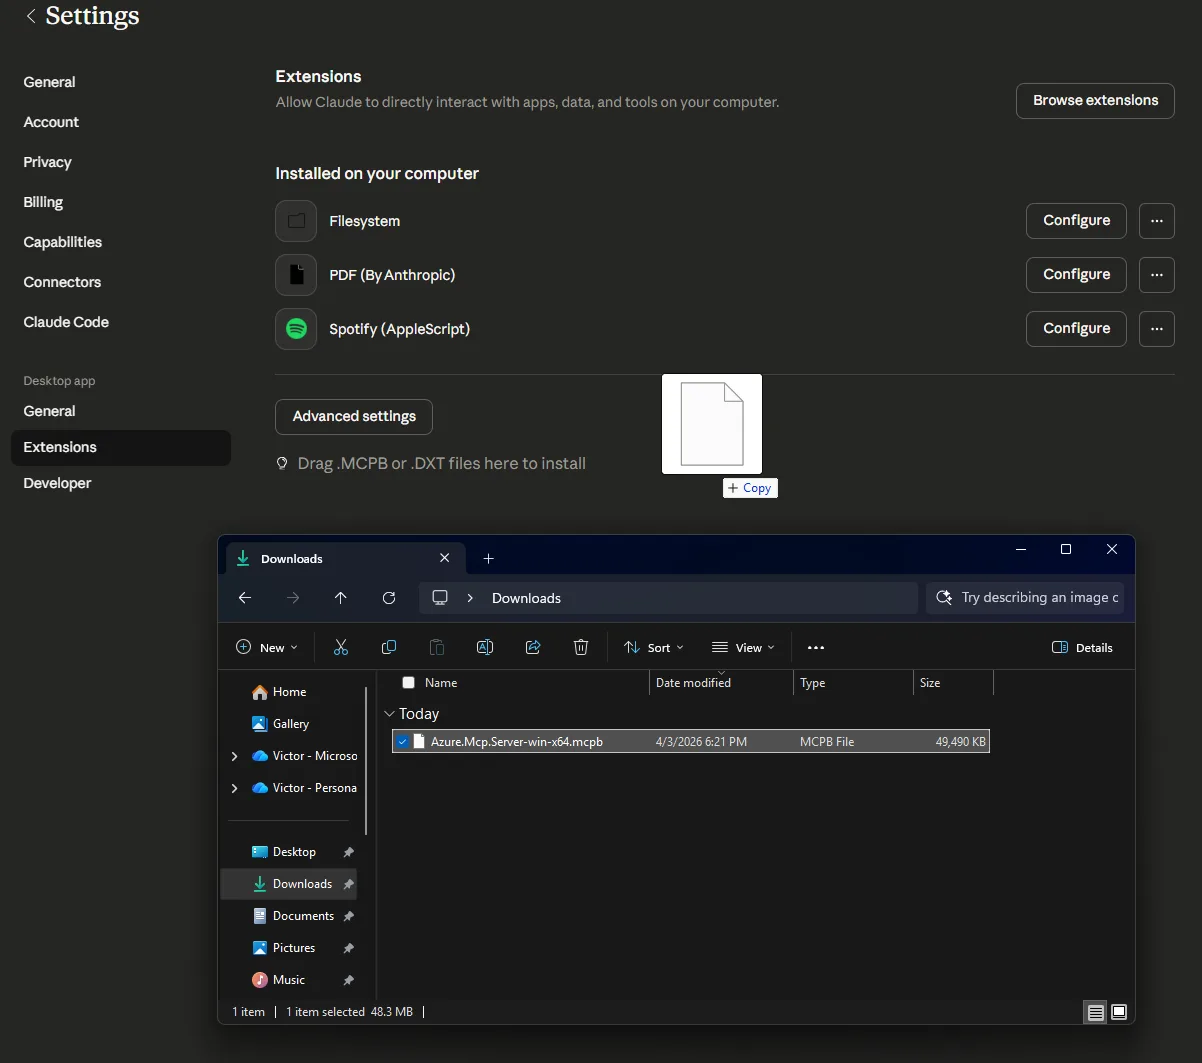The width and height of the screenshot is (1202, 1063).
Task: Switch to large thumbnails view in status bar
Action: [1119, 1012]
